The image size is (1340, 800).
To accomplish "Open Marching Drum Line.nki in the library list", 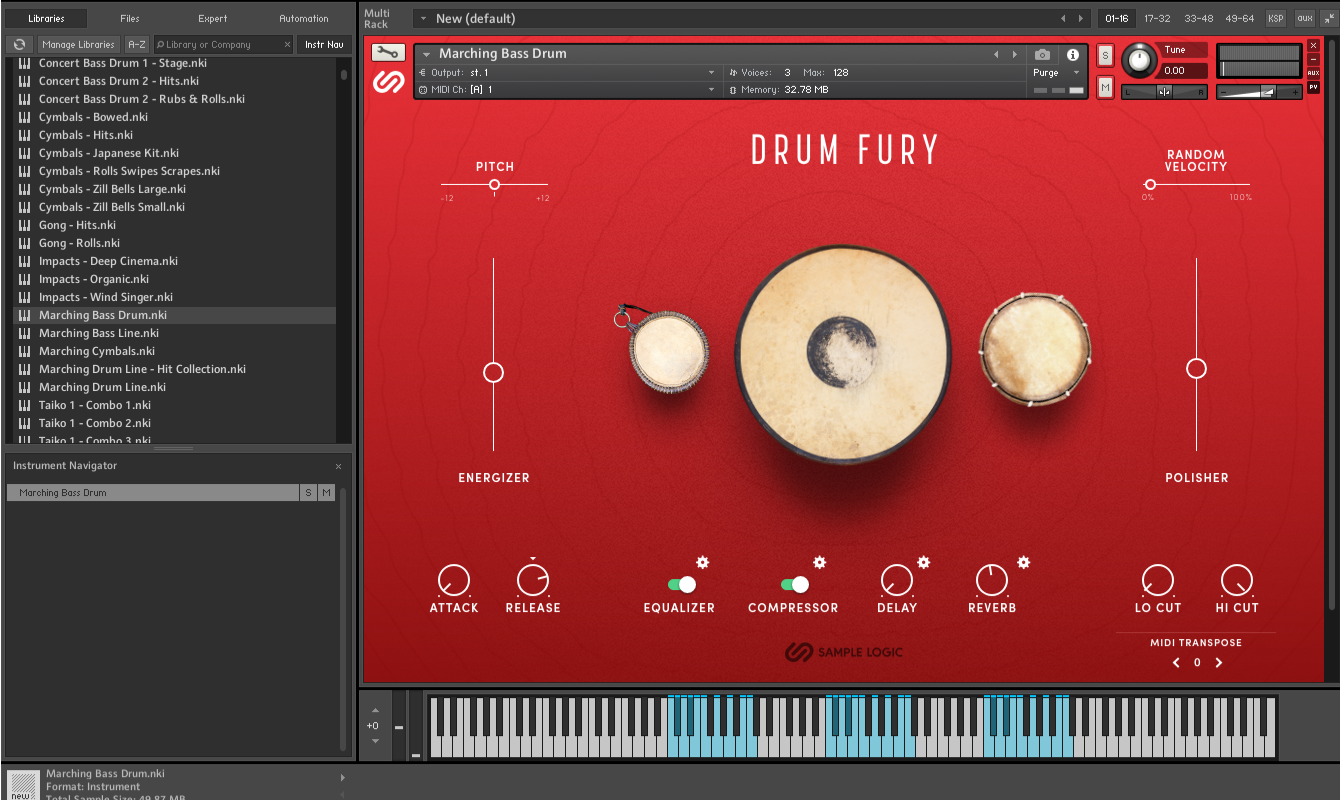I will point(102,387).
